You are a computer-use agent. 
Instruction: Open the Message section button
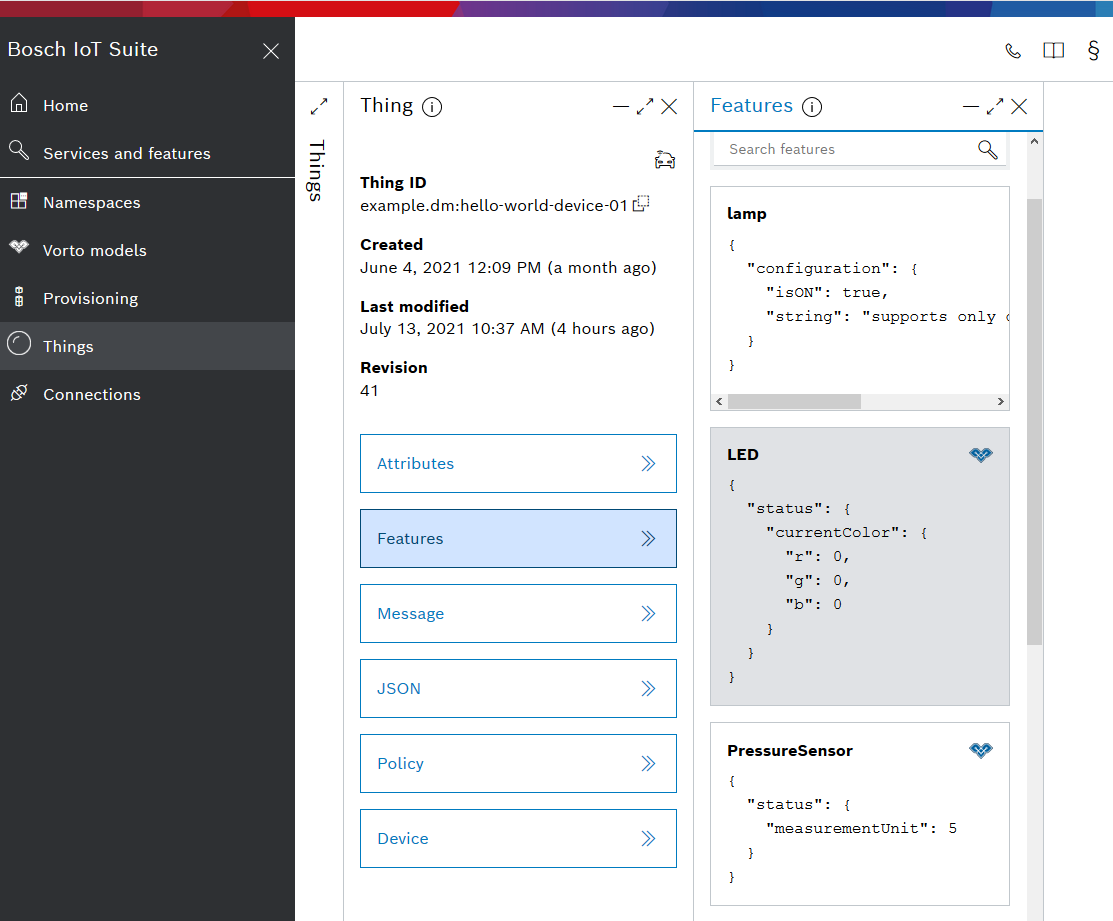pos(518,614)
